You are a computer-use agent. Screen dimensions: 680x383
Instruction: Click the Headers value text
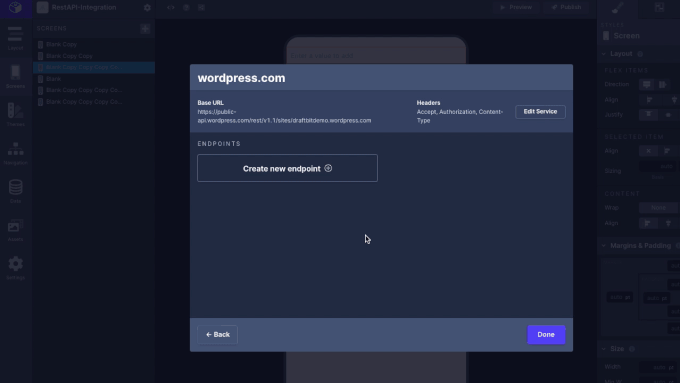click(x=460, y=116)
